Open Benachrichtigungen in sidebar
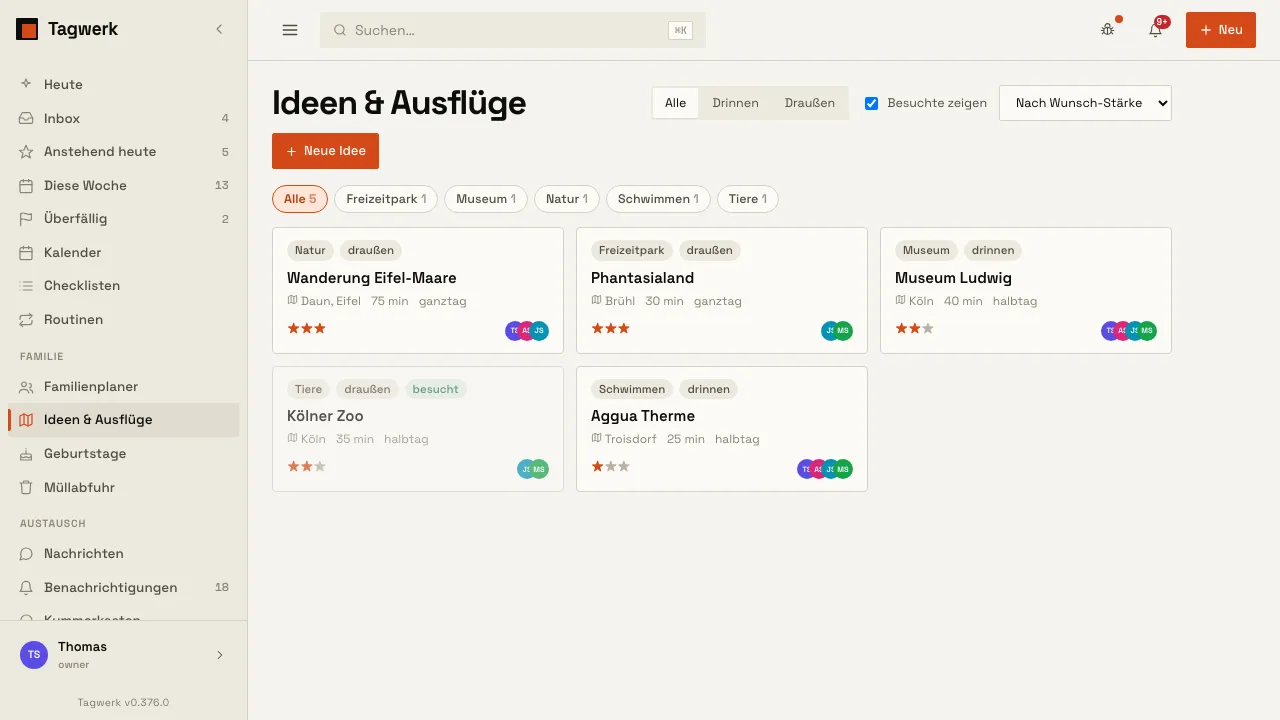The image size is (1280, 720). [x=124, y=588]
